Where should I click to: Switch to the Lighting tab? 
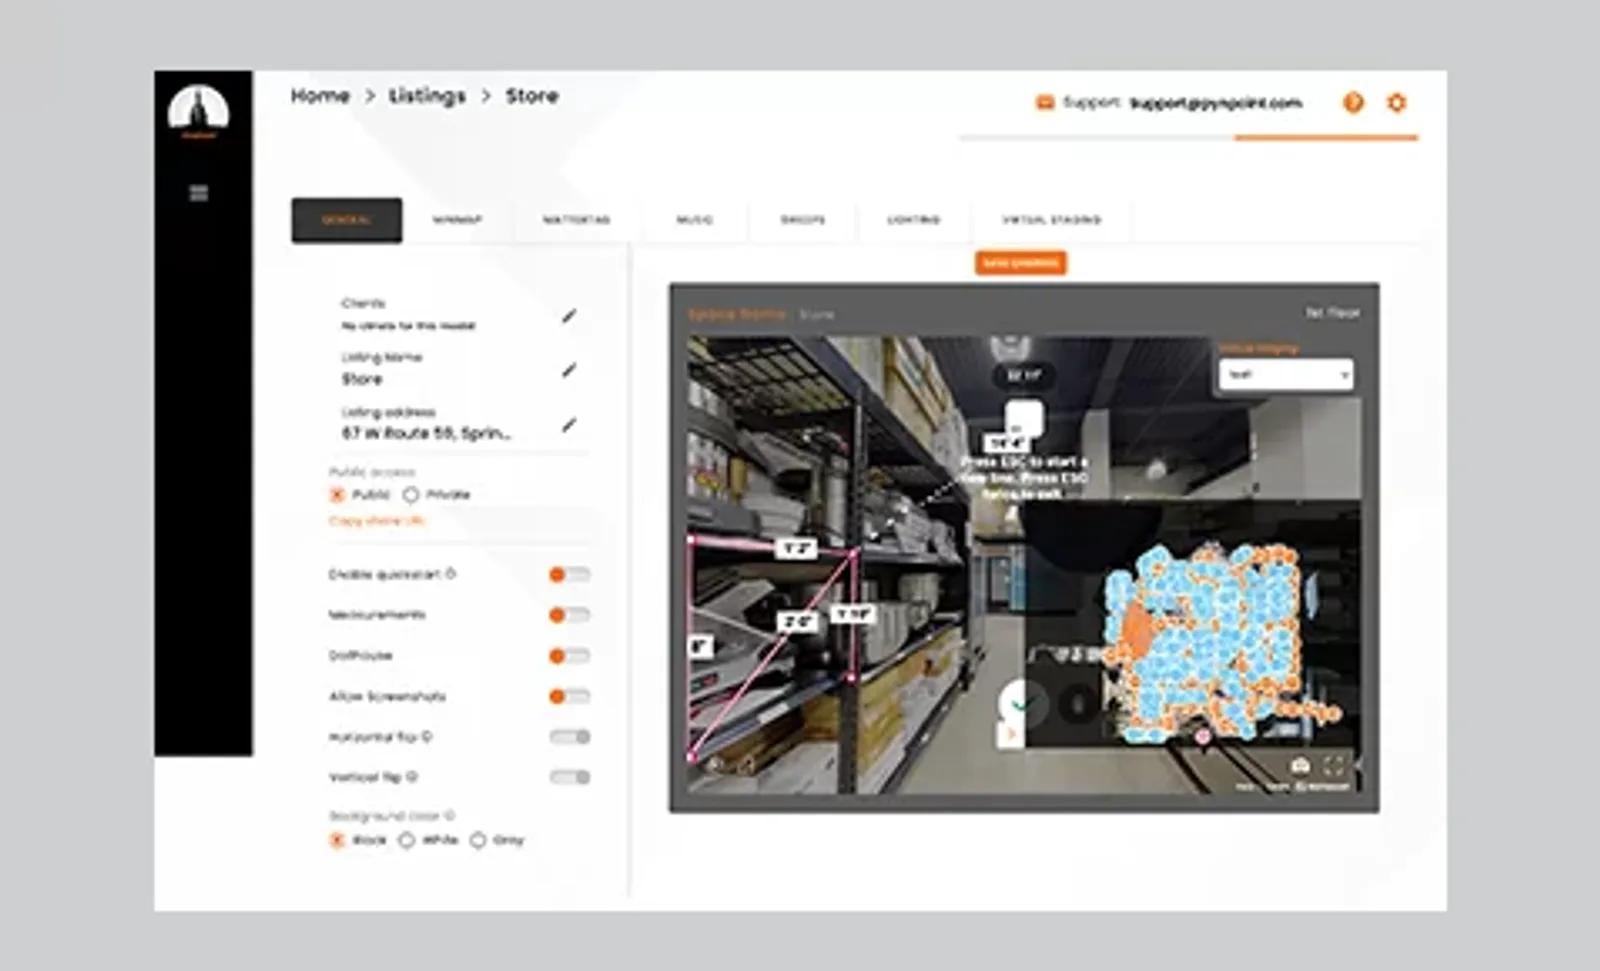point(914,220)
